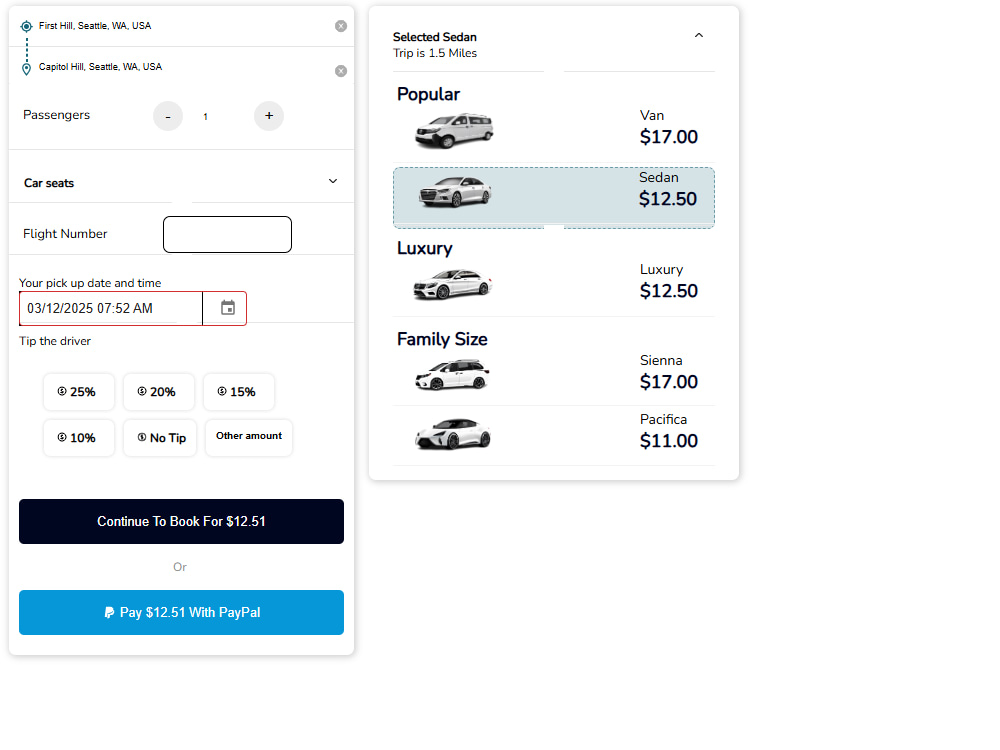Screen dimensions: 1000x750
Task: Choose the 15% tip option
Action: [239, 392]
